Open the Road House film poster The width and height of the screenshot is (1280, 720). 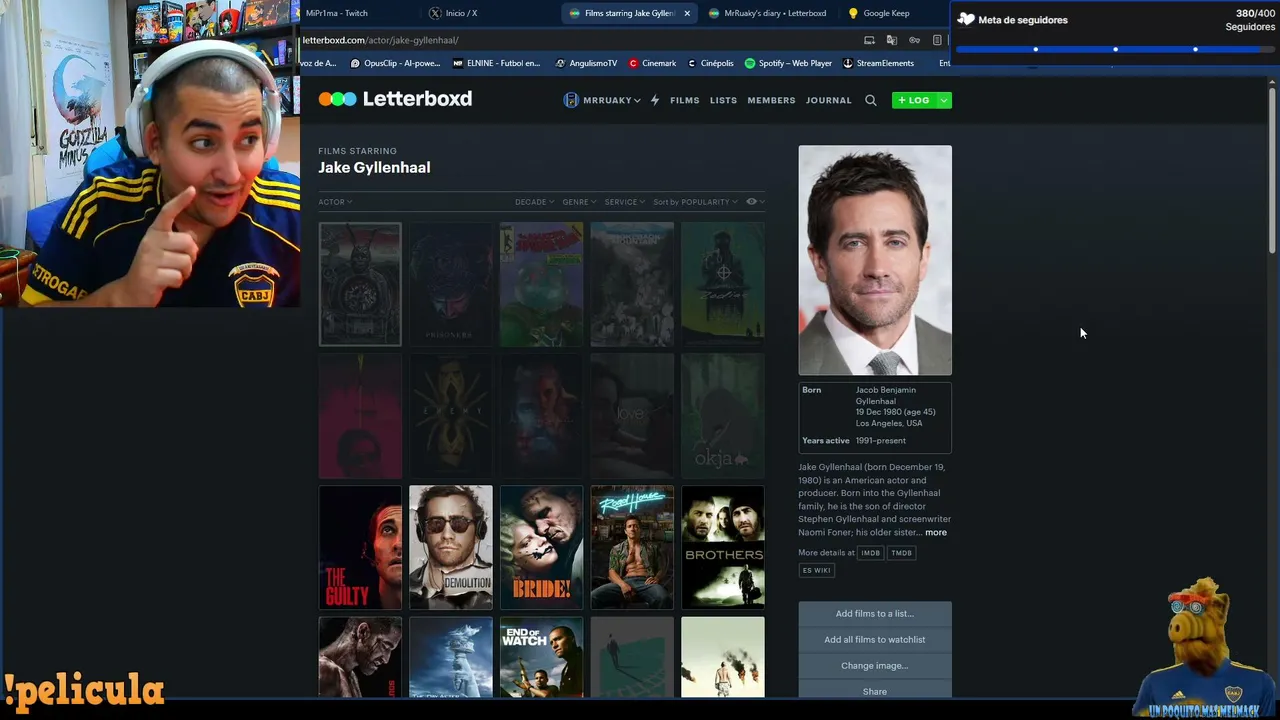tap(632, 547)
